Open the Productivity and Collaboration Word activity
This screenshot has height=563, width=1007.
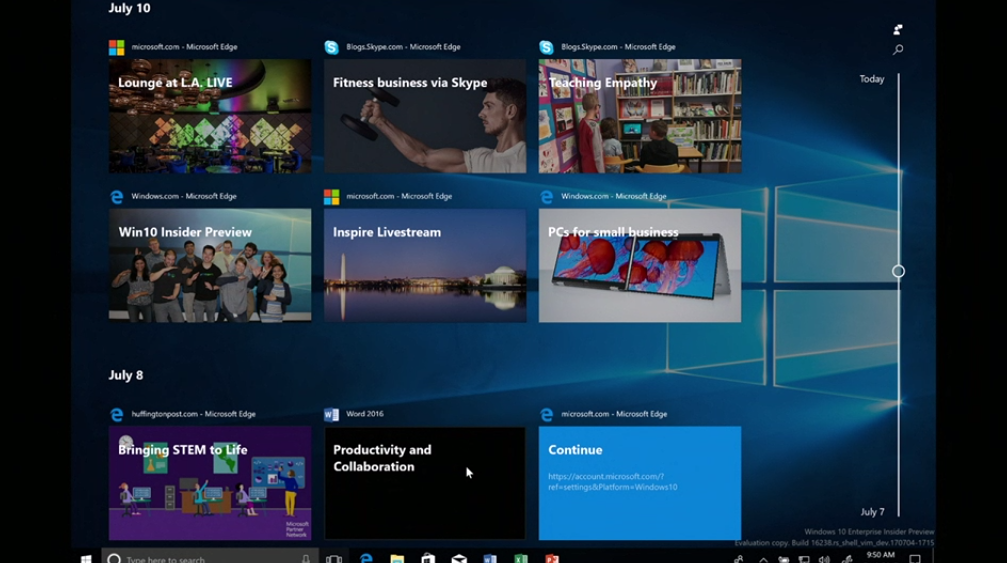click(x=425, y=483)
